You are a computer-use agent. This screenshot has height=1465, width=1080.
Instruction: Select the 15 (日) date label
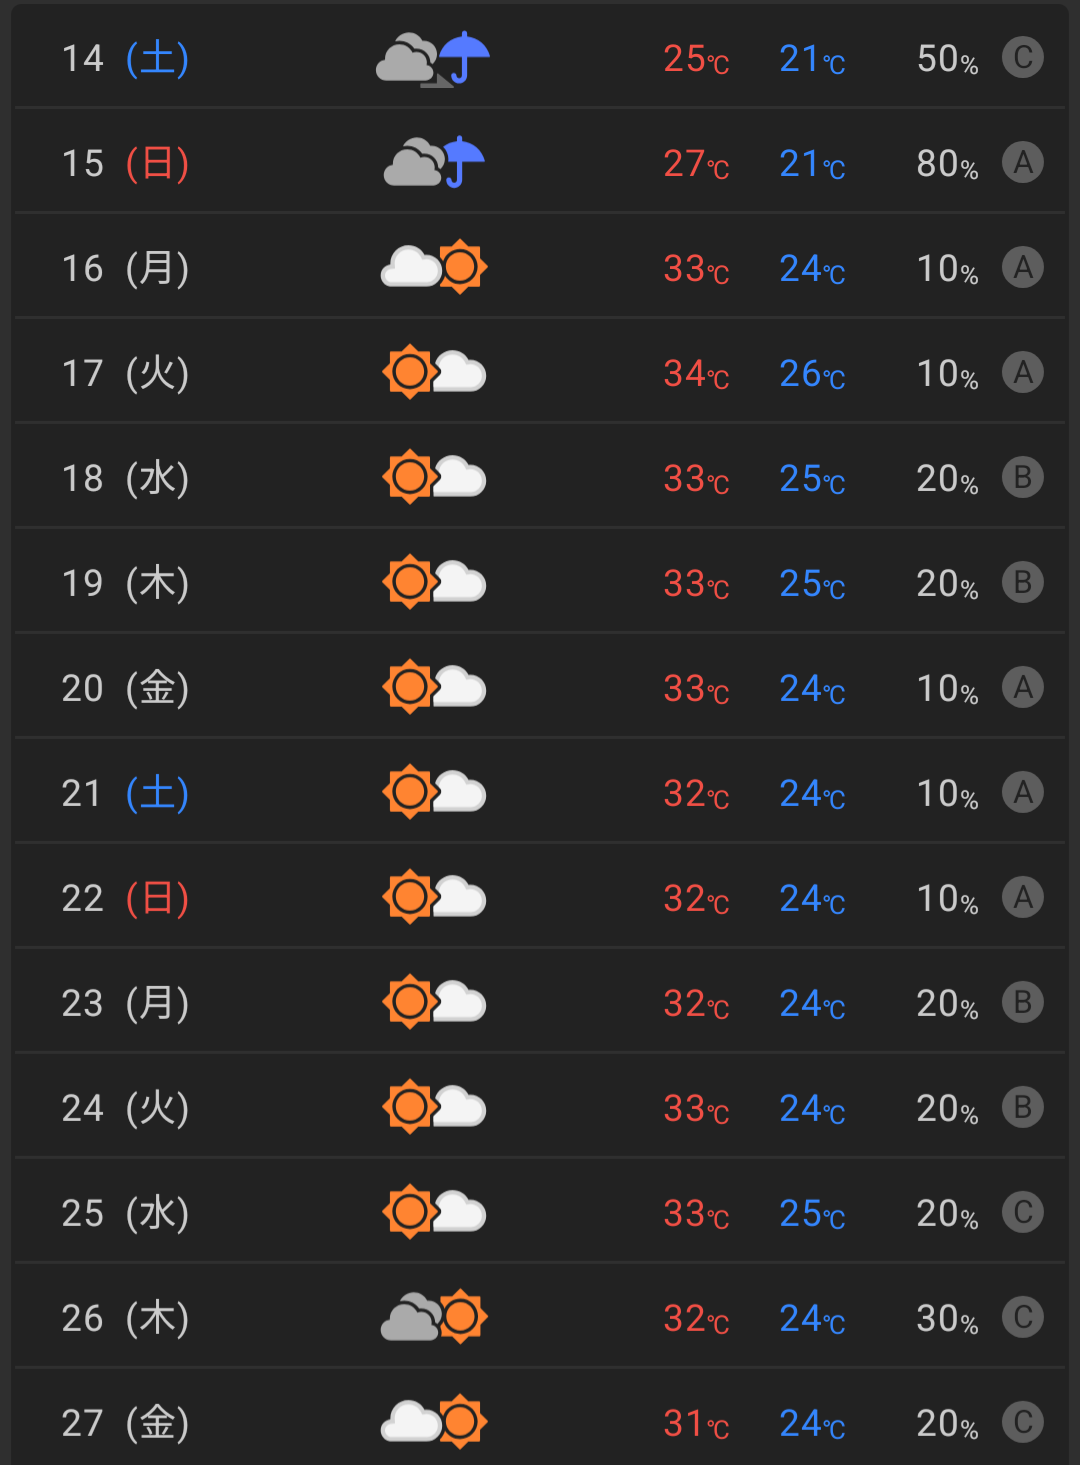[125, 164]
